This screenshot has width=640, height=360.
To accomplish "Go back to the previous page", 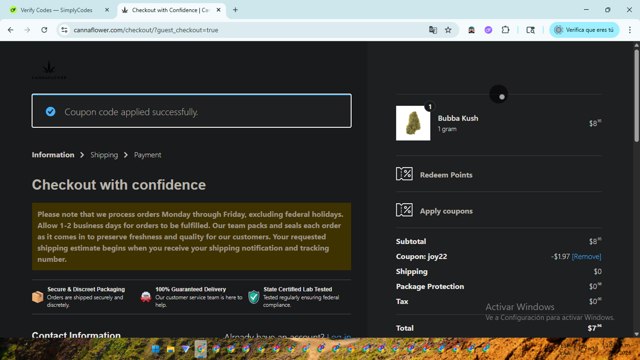I will pos(11,30).
